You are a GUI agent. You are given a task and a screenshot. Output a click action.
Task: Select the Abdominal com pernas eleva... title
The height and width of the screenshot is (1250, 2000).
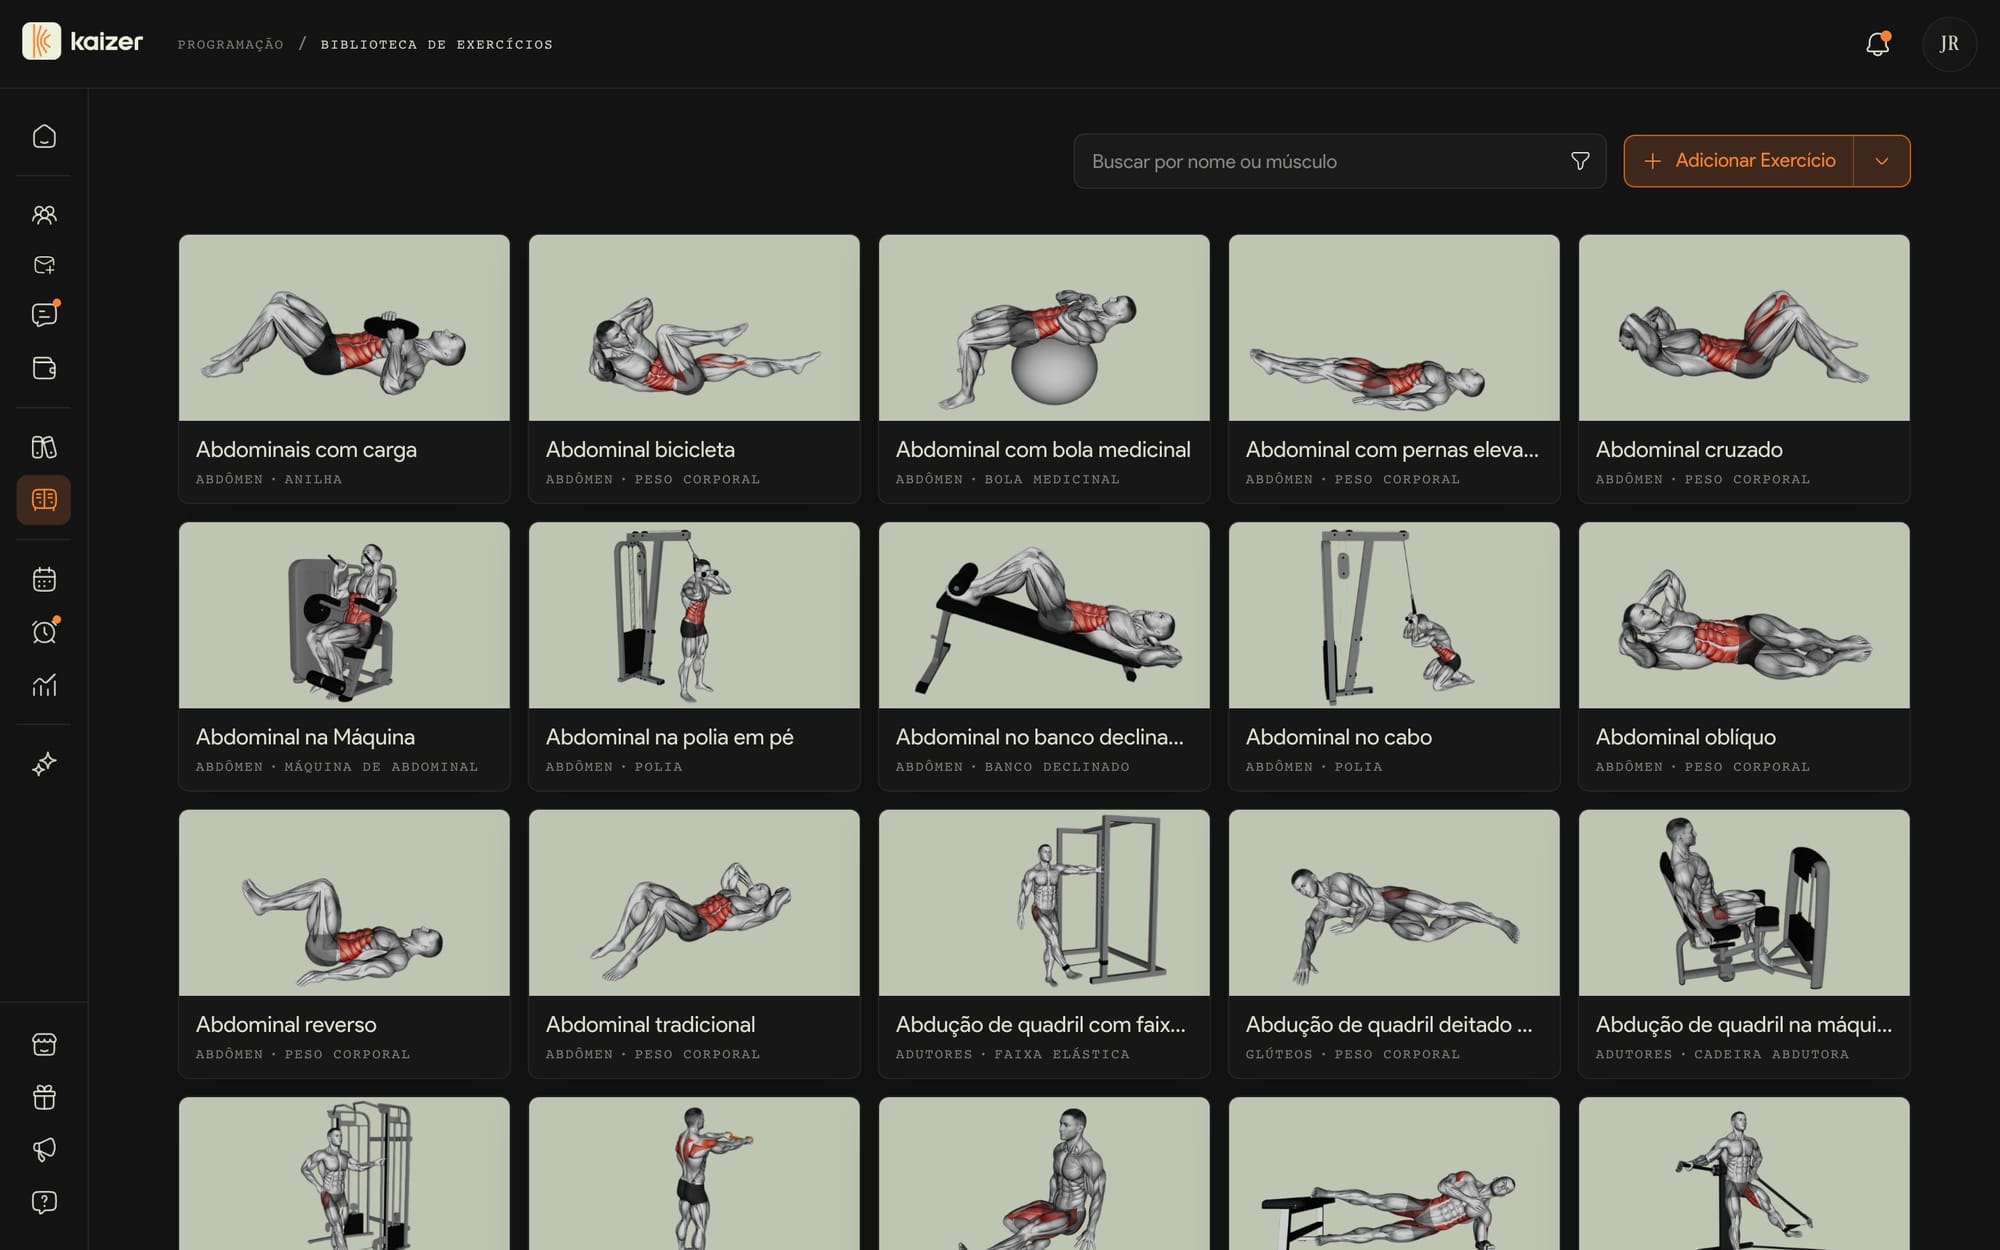click(x=1392, y=450)
